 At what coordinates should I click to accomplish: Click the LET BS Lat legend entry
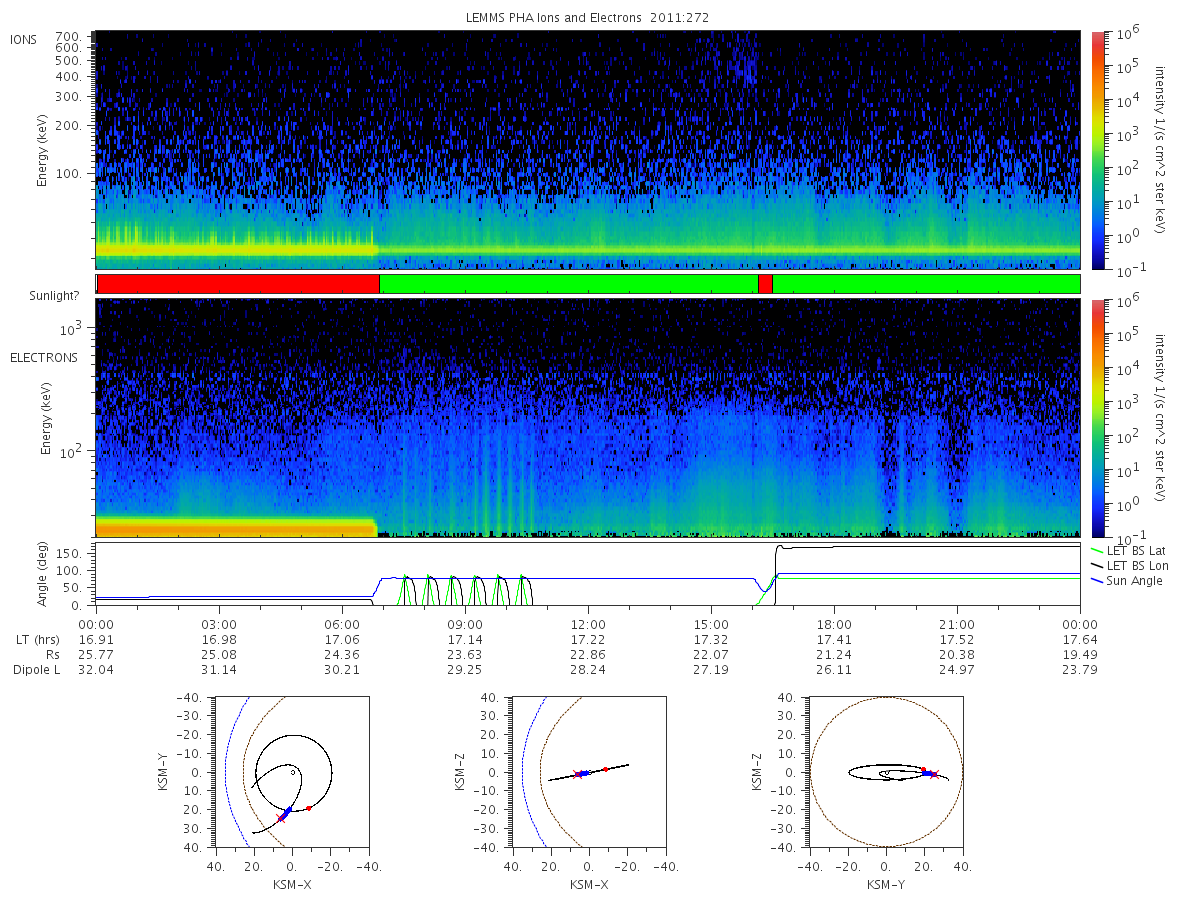[1135, 551]
